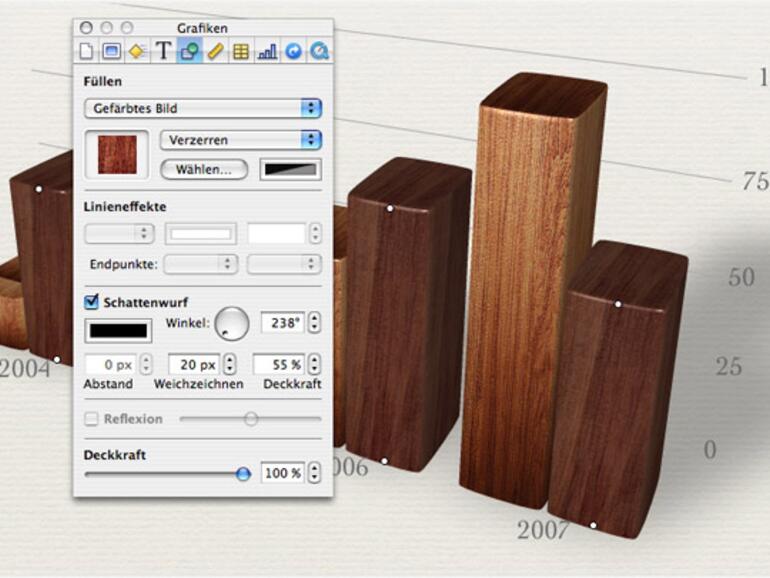The width and height of the screenshot is (770, 578).
Task: Click the line width stepper
Action: click(315, 234)
